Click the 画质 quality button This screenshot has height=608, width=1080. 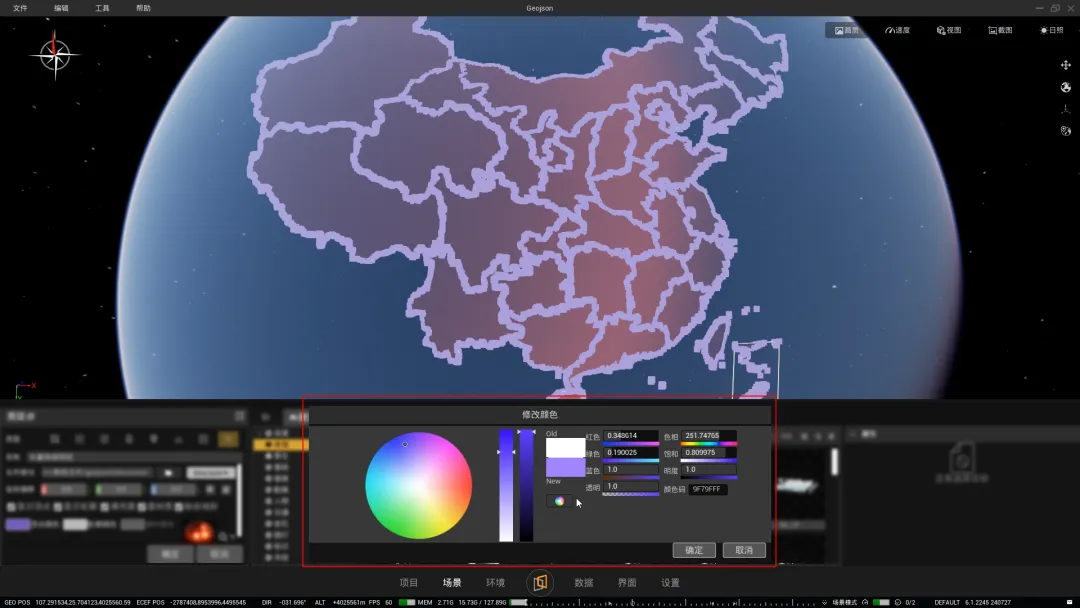[x=847, y=30]
